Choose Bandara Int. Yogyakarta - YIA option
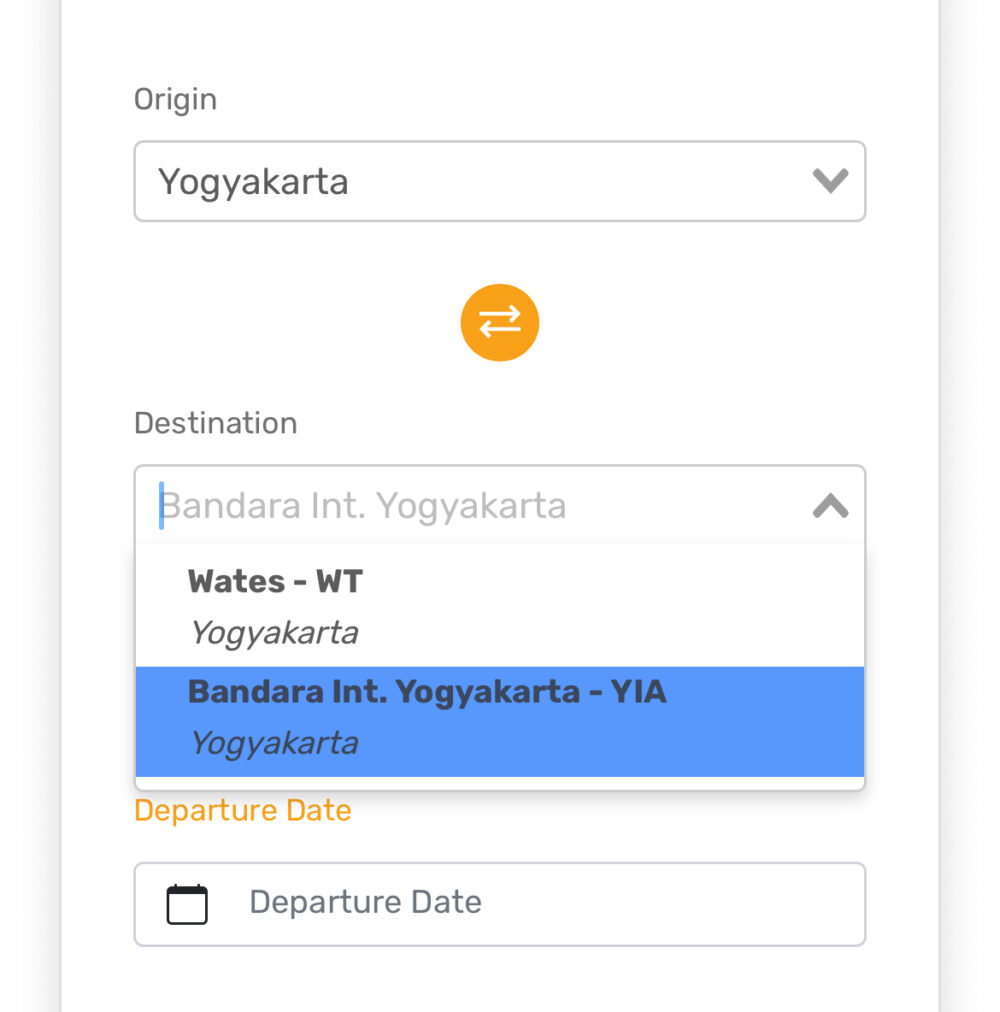Viewport: 1000px width, 1012px height. pos(500,722)
